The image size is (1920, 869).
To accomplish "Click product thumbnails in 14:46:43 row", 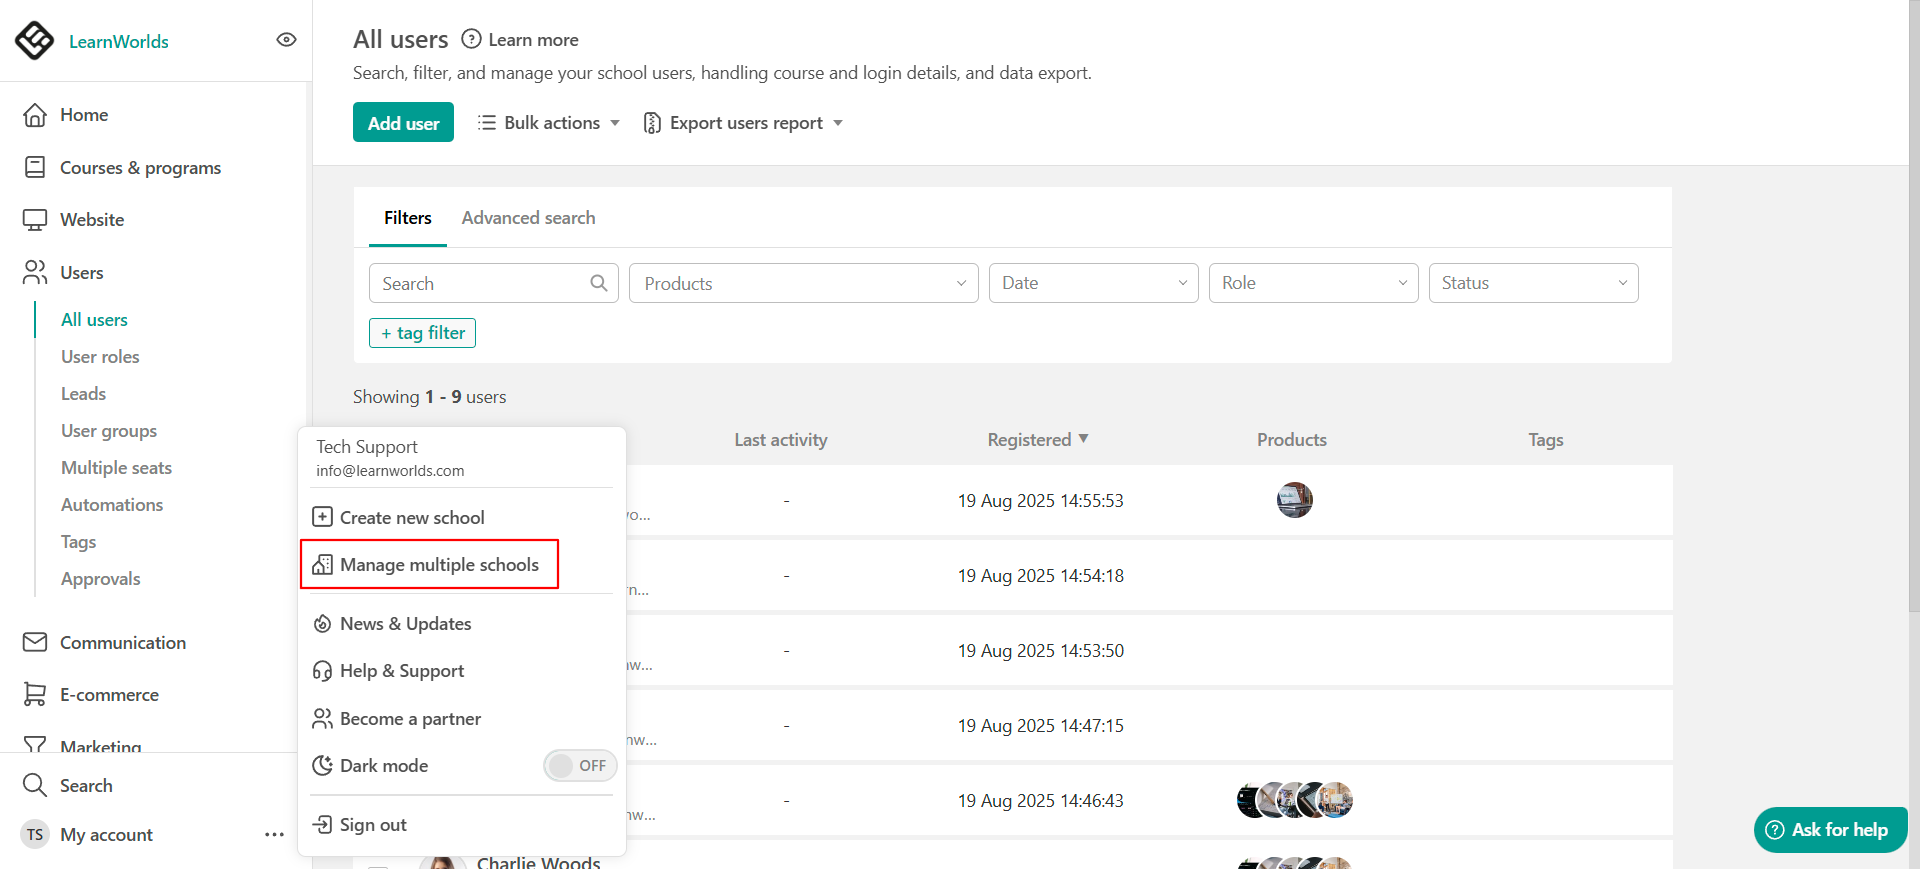I will tap(1294, 800).
